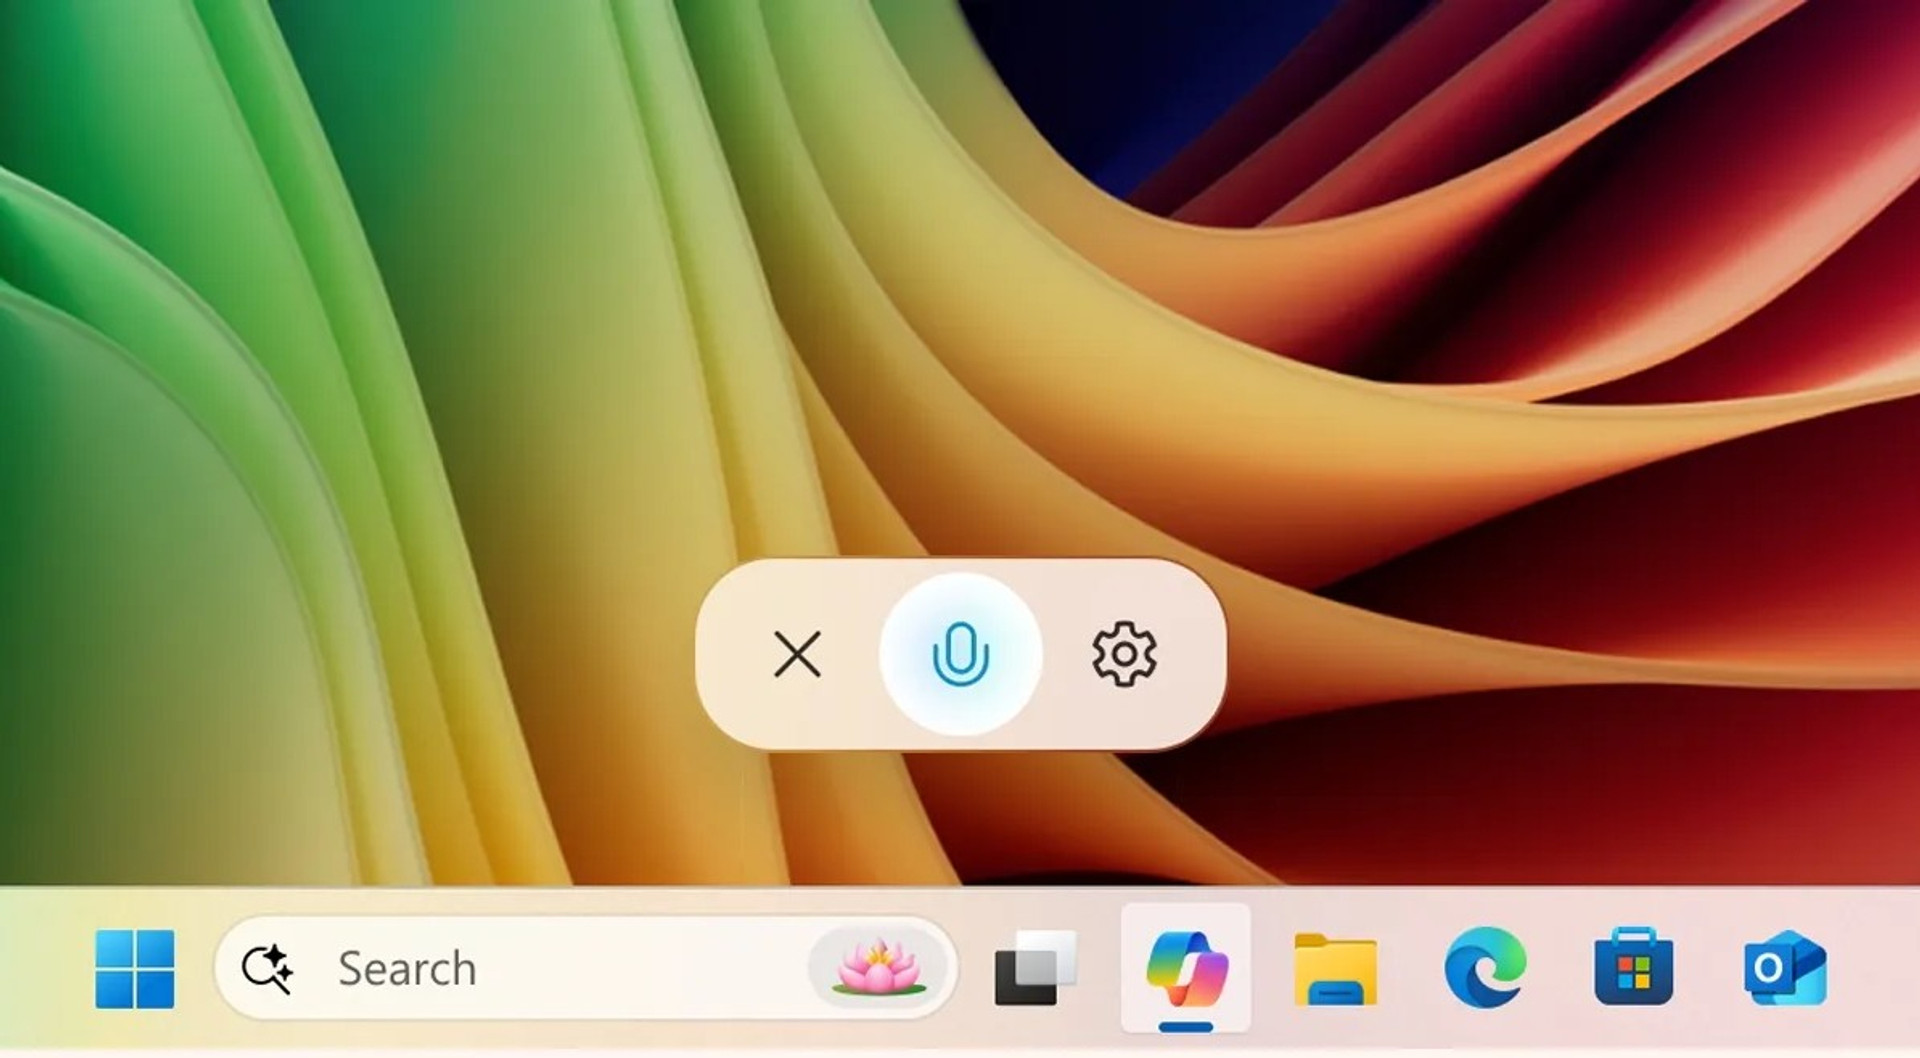Image resolution: width=1920 pixels, height=1058 pixels.
Task: Toggle the blue microphone button
Action: click(960, 654)
